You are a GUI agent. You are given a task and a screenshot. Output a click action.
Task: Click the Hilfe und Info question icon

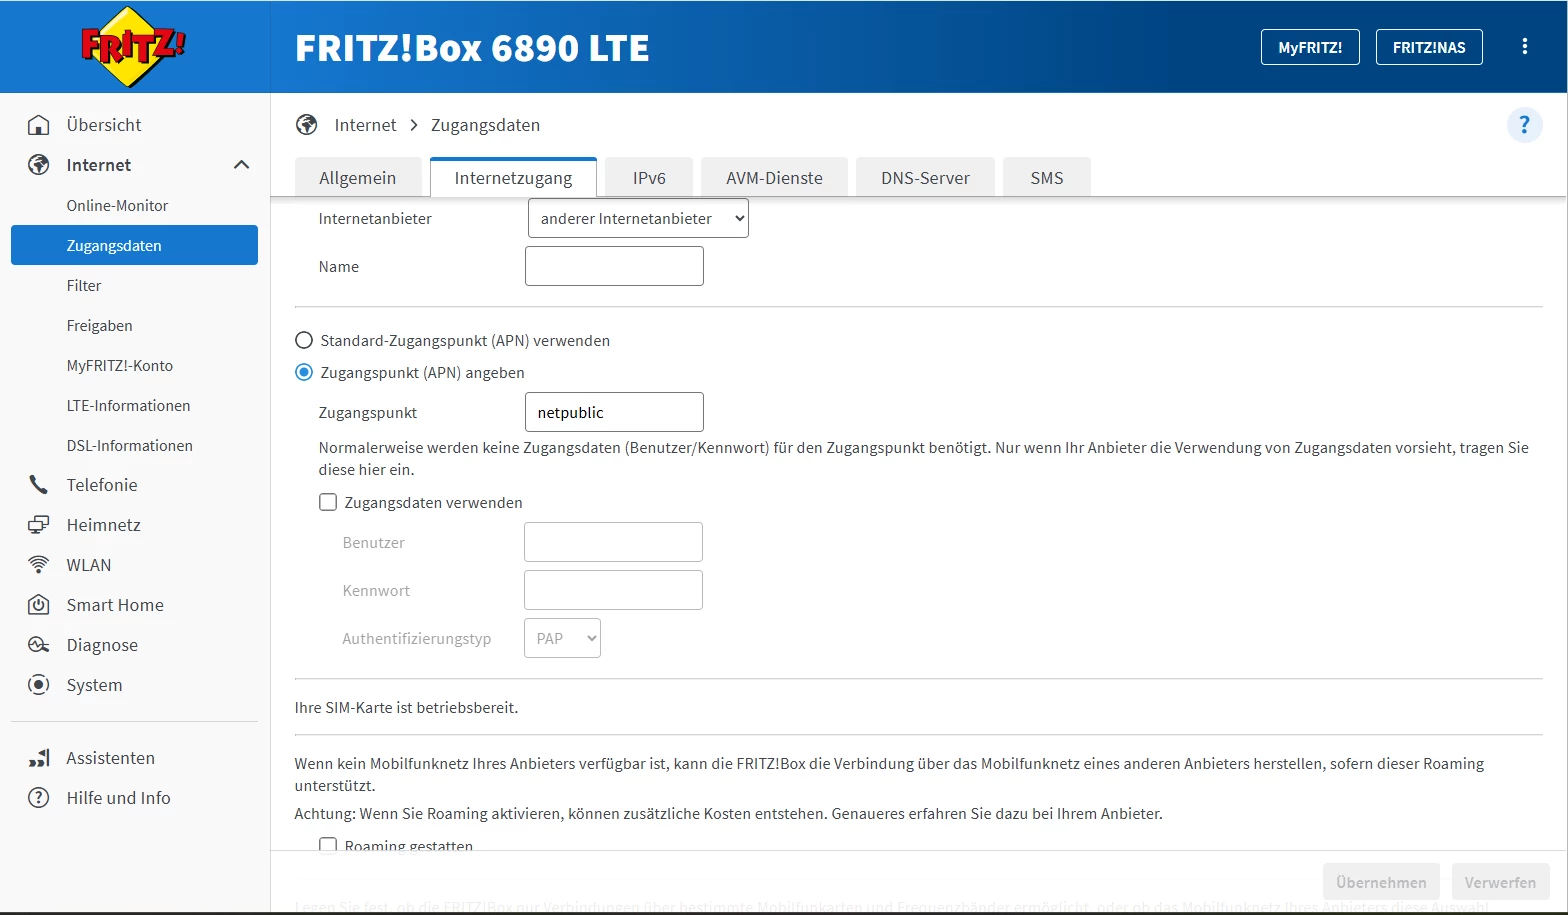[39, 798]
